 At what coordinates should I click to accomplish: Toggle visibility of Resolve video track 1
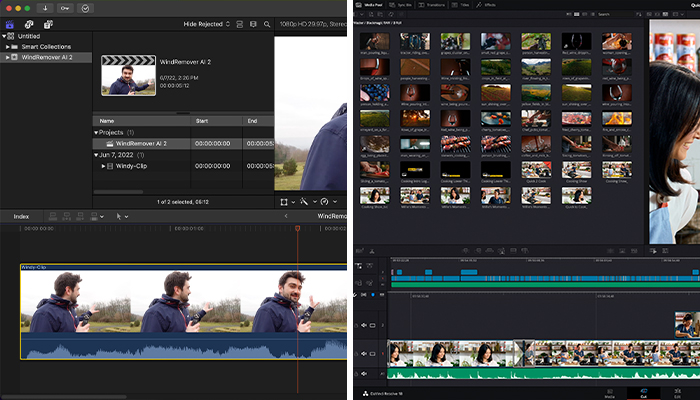[372, 354]
